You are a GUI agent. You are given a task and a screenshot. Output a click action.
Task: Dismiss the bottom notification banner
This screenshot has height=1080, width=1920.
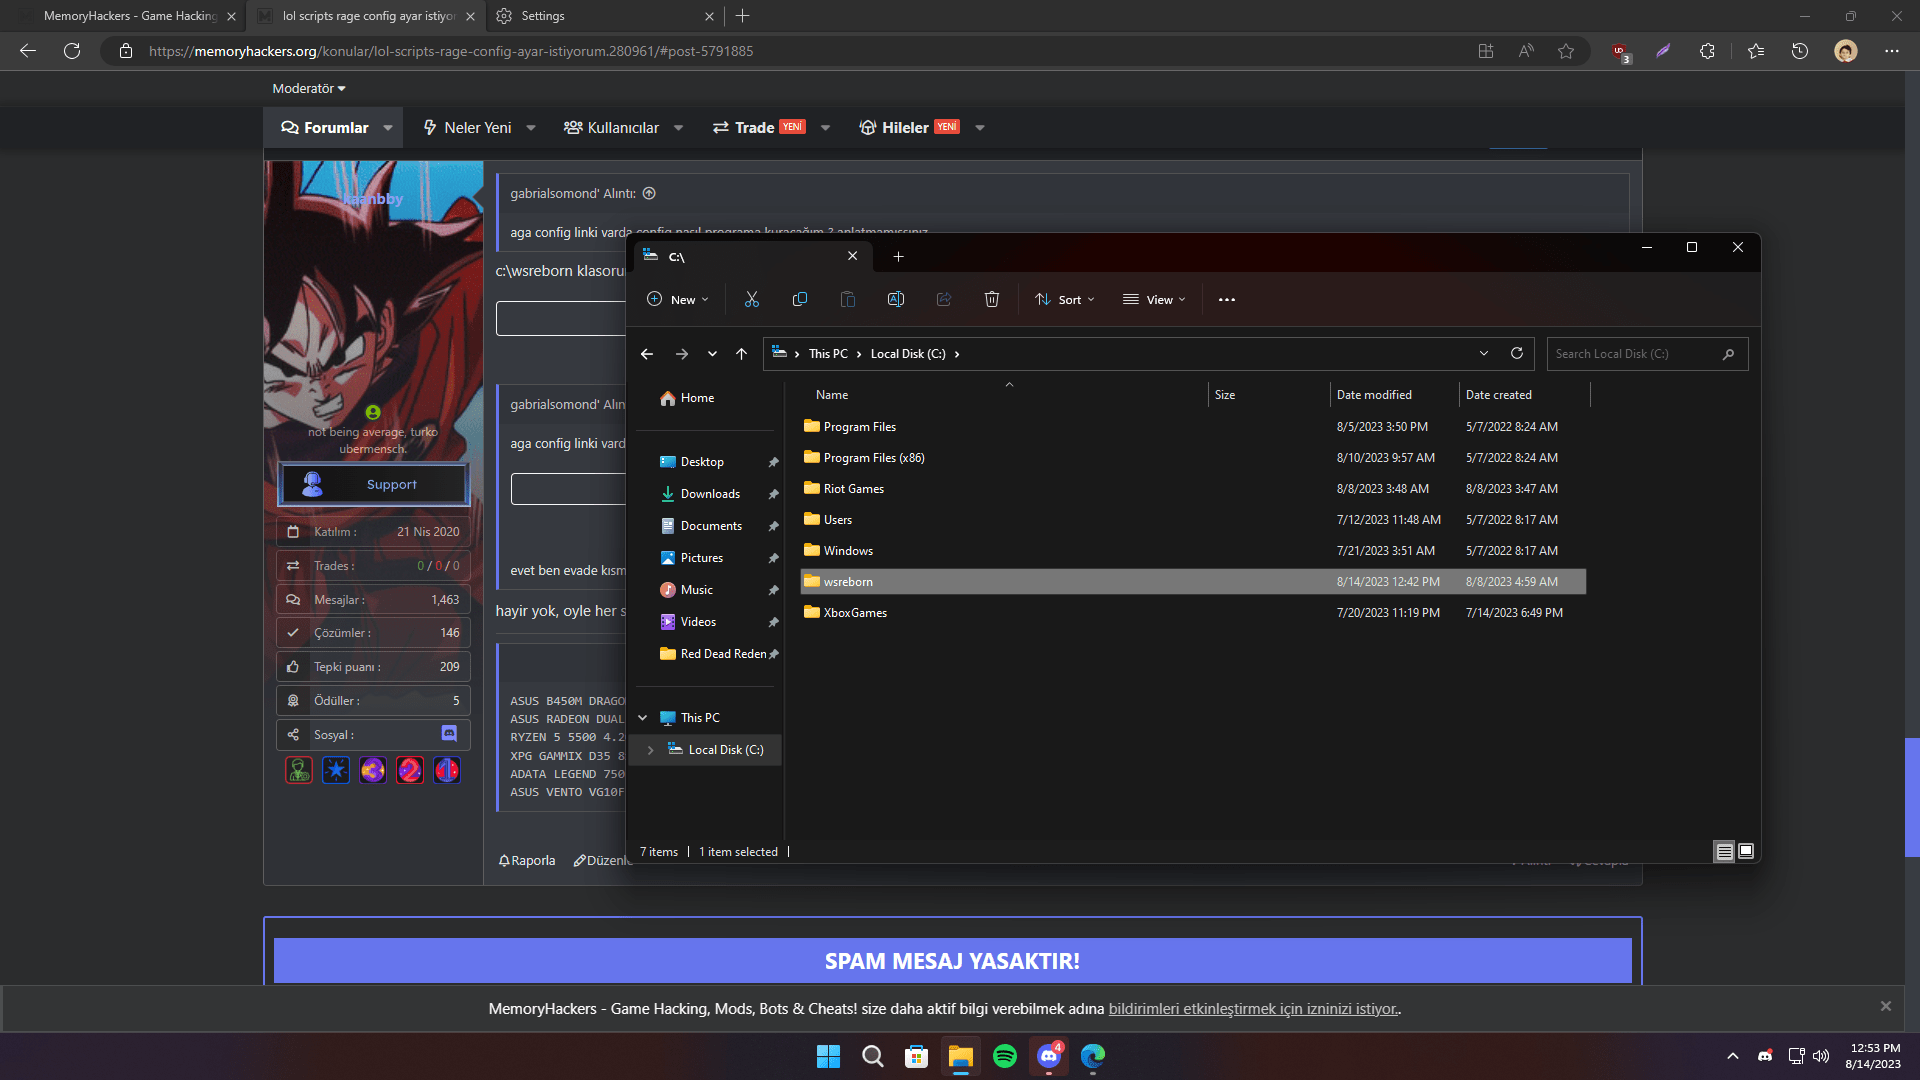1886,1006
